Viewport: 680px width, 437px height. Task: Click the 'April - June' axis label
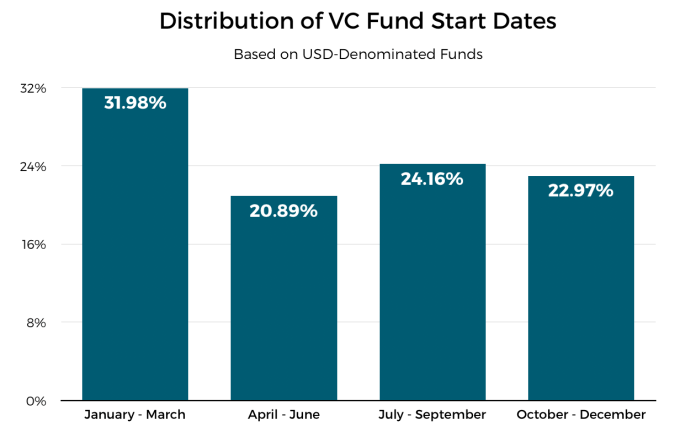coord(284,414)
